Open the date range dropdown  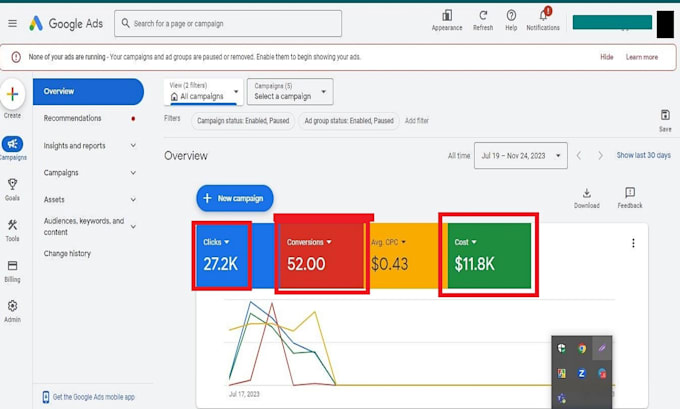(x=520, y=156)
